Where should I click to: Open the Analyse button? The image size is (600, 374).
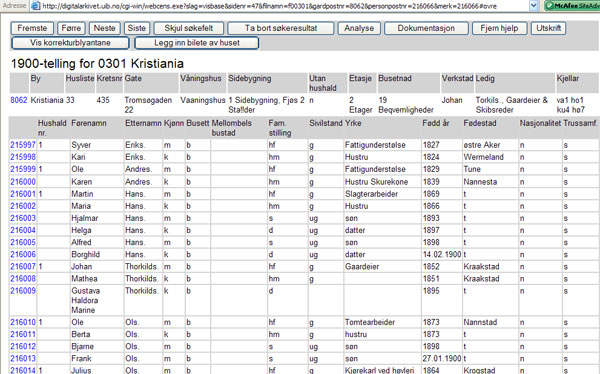(x=359, y=28)
